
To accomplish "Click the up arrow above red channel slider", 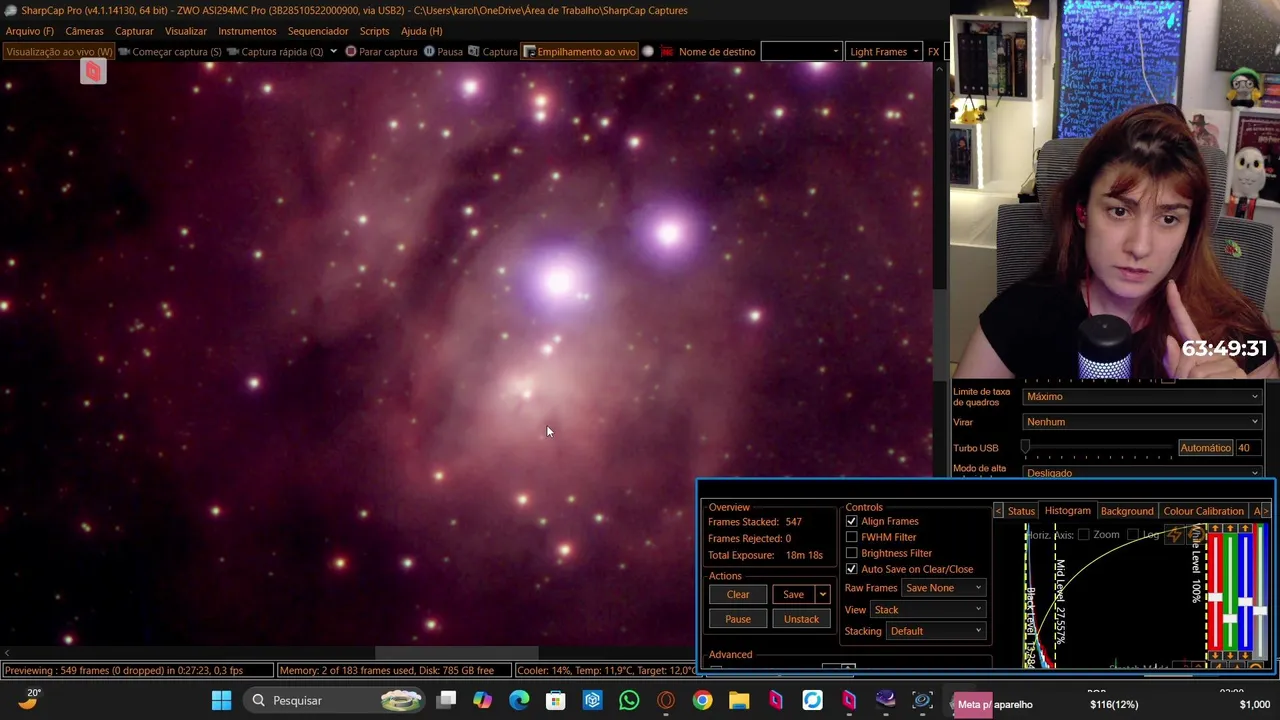I will click(1216, 528).
